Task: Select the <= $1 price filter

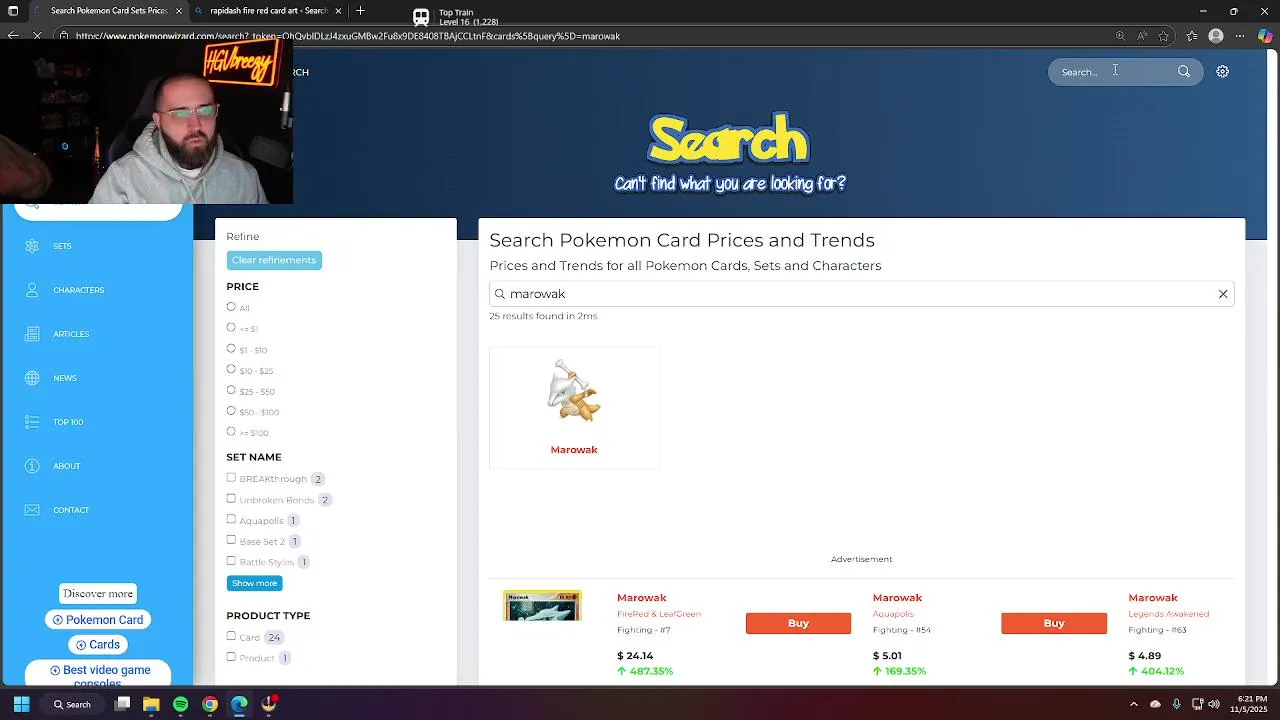Action: tap(231, 328)
